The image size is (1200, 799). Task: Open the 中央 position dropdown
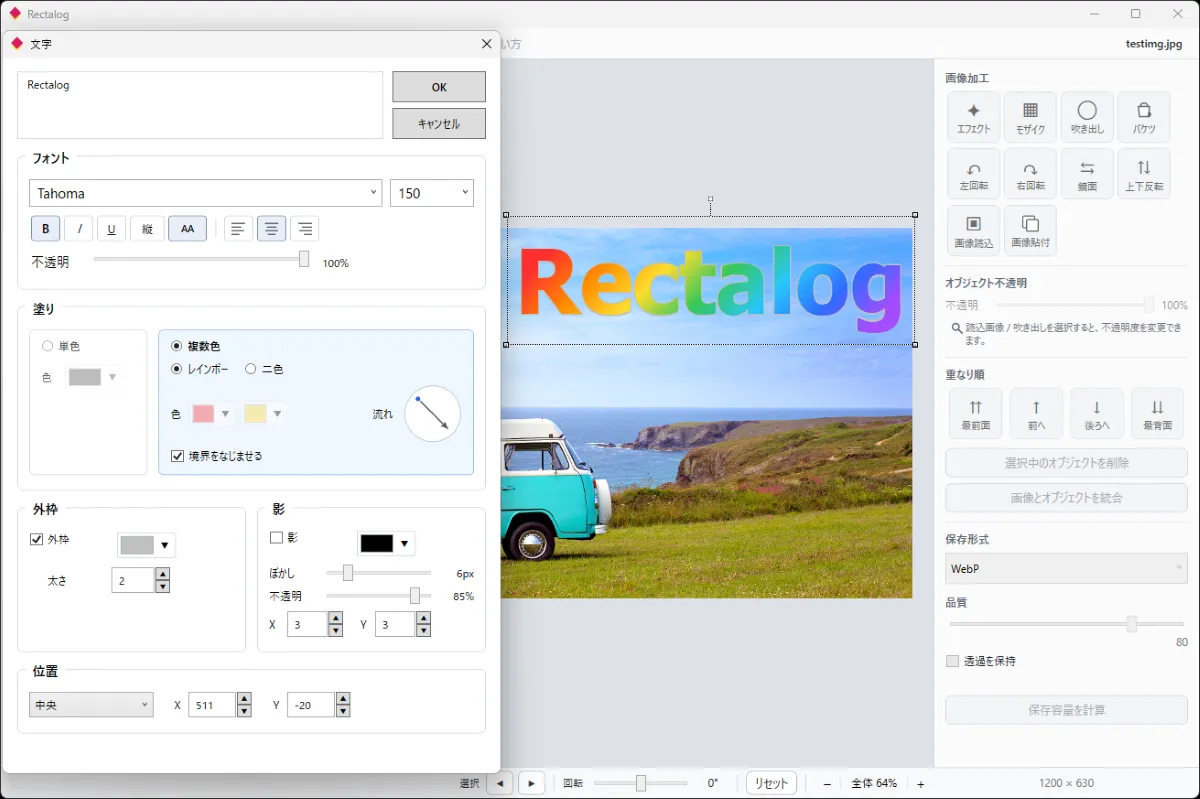(x=91, y=705)
